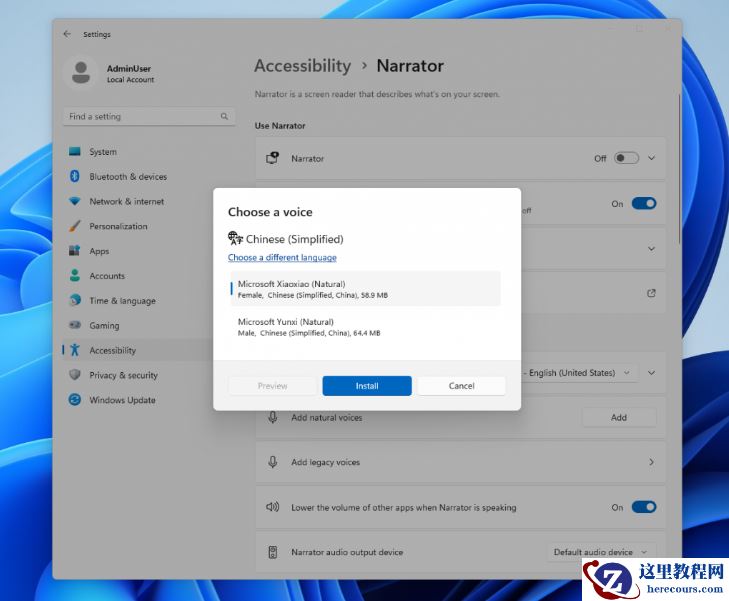Toggle the On switch below Narrator row

[644, 204]
